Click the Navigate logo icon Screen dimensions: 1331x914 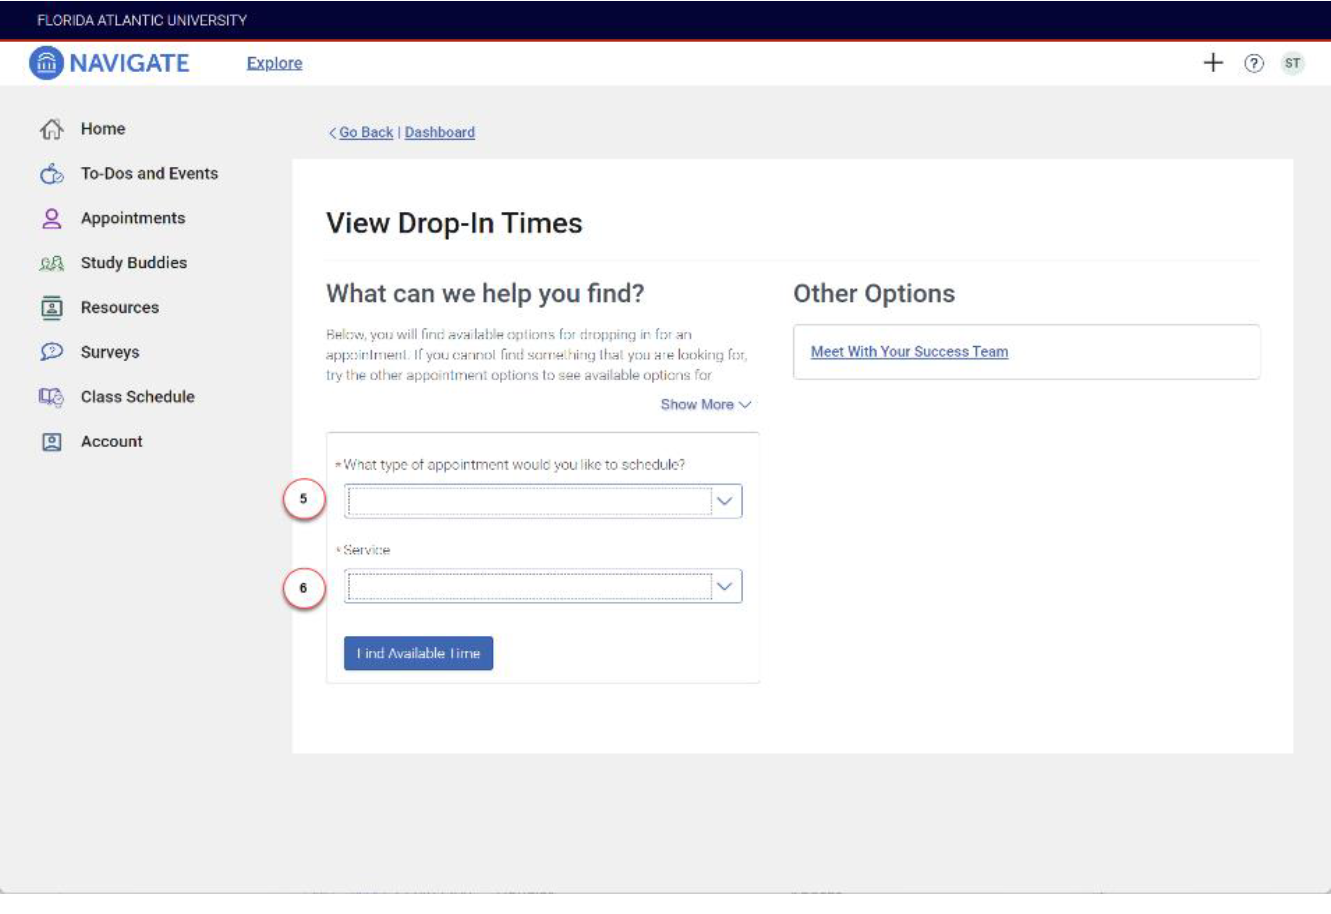[x=46, y=63]
